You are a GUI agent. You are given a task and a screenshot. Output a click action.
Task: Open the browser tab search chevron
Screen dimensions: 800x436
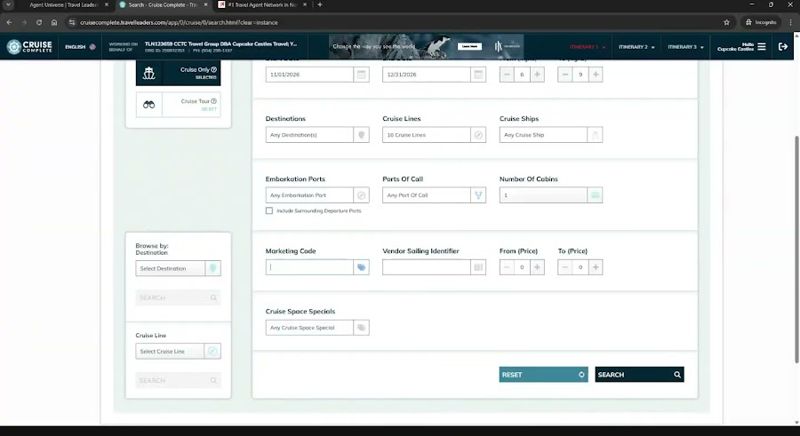[8, 5]
